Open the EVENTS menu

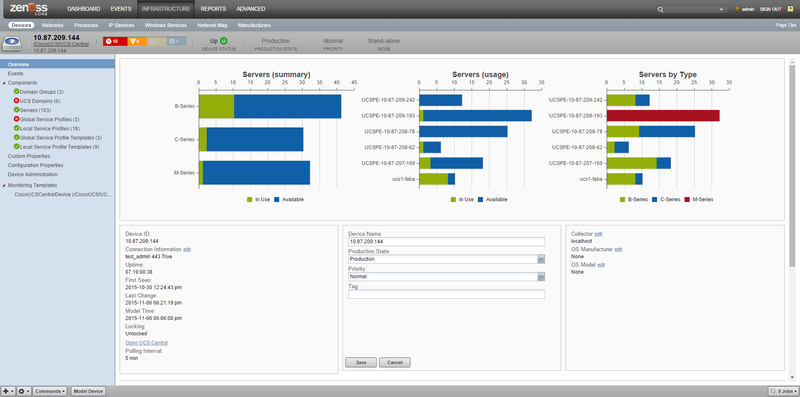pos(121,9)
